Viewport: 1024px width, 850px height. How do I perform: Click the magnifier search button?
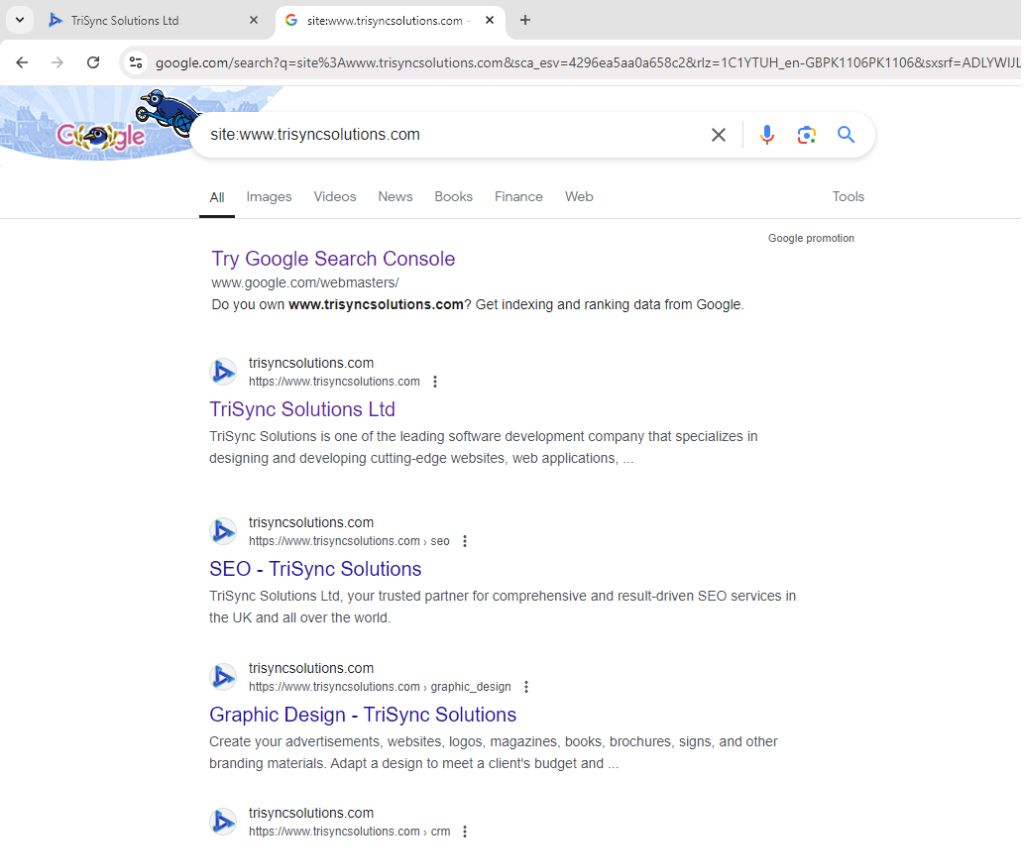tap(846, 135)
